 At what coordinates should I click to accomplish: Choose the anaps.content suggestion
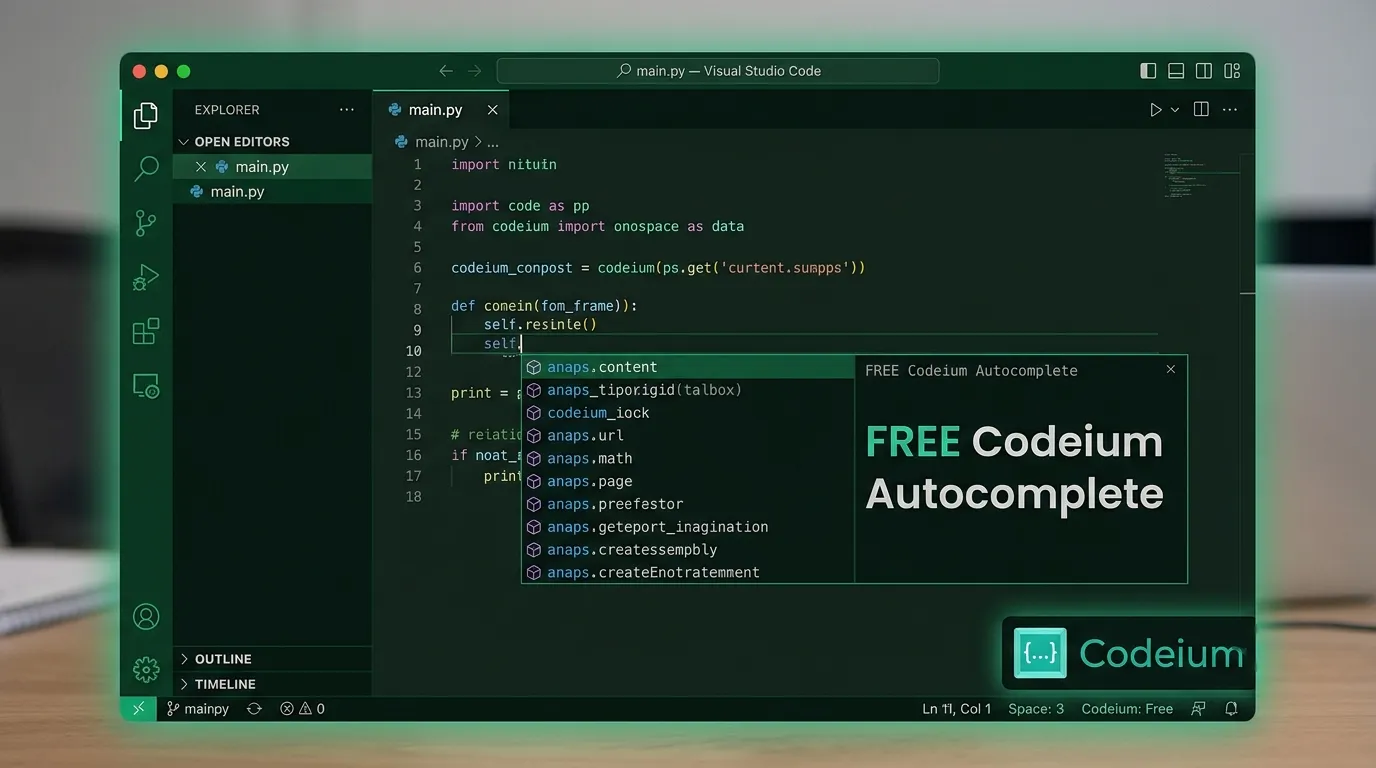pos(688,367)
